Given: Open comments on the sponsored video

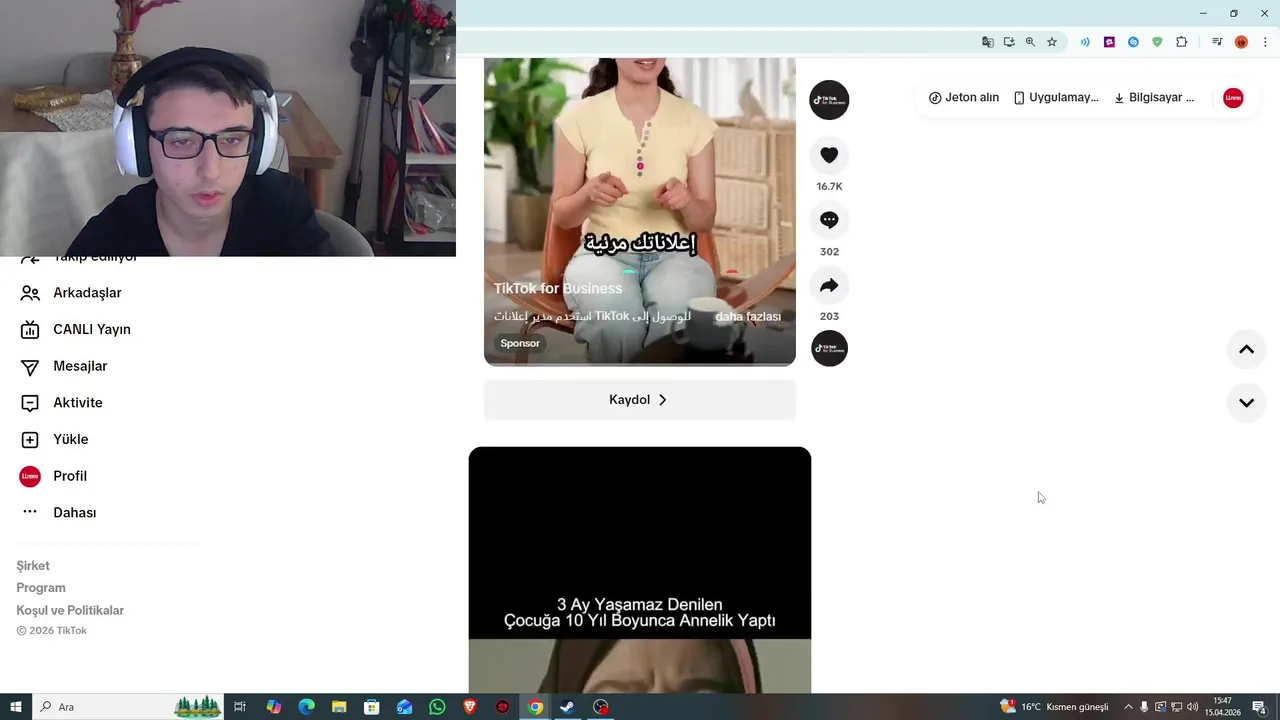Looking at the screenshot, I should tap(829, 220).
